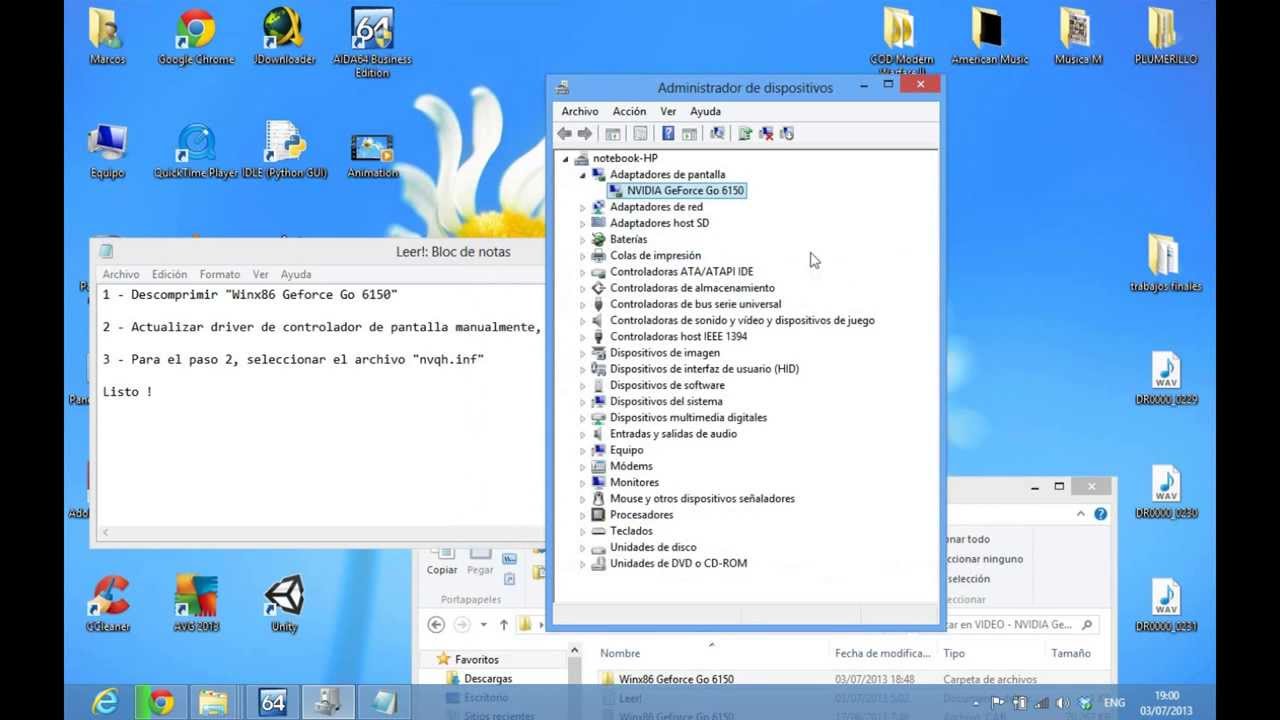Click Copiar button in Explorer ribbon
The image size is (1280, 720).
[x=442, y=560]
